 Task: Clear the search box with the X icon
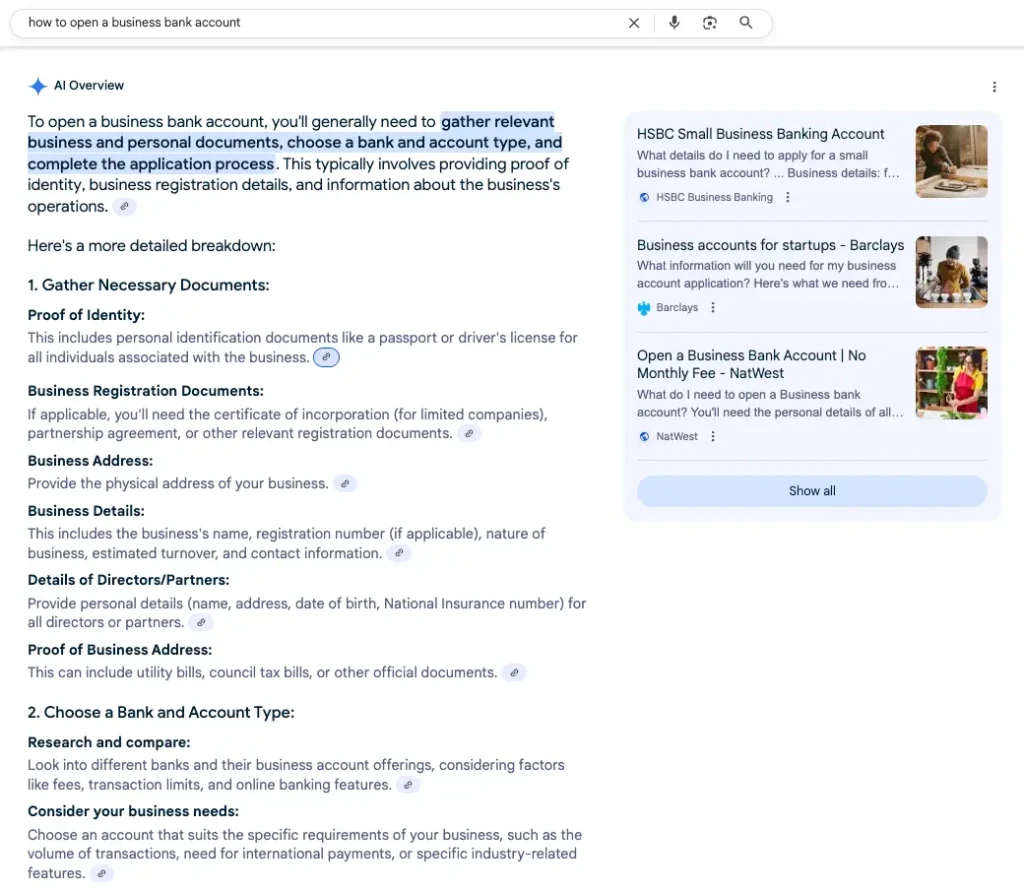633,23
